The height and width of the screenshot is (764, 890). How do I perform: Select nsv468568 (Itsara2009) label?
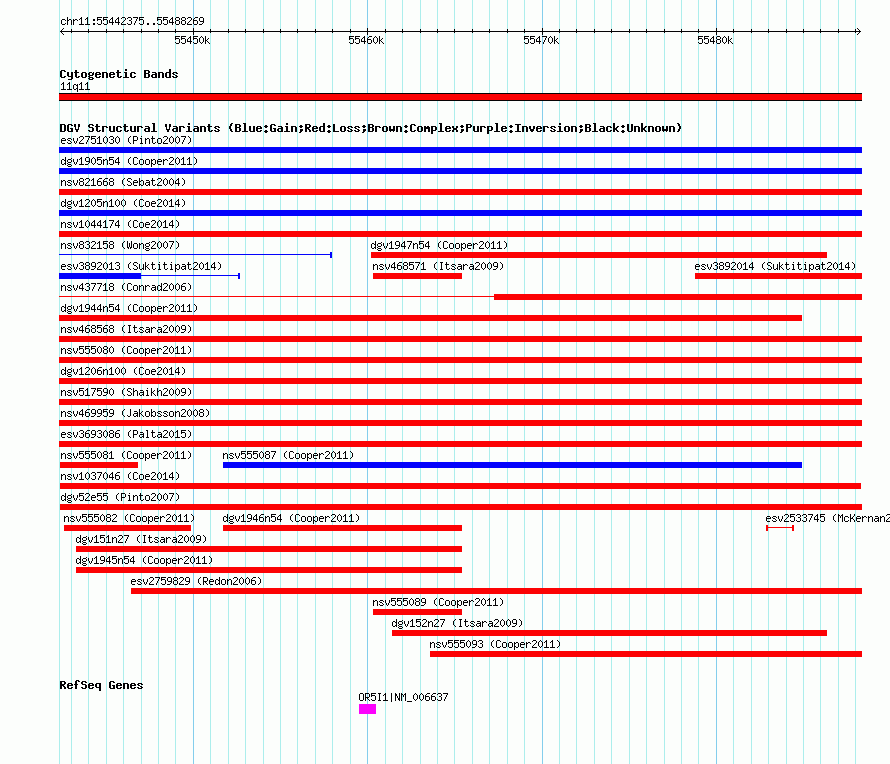tap(126, 329)
